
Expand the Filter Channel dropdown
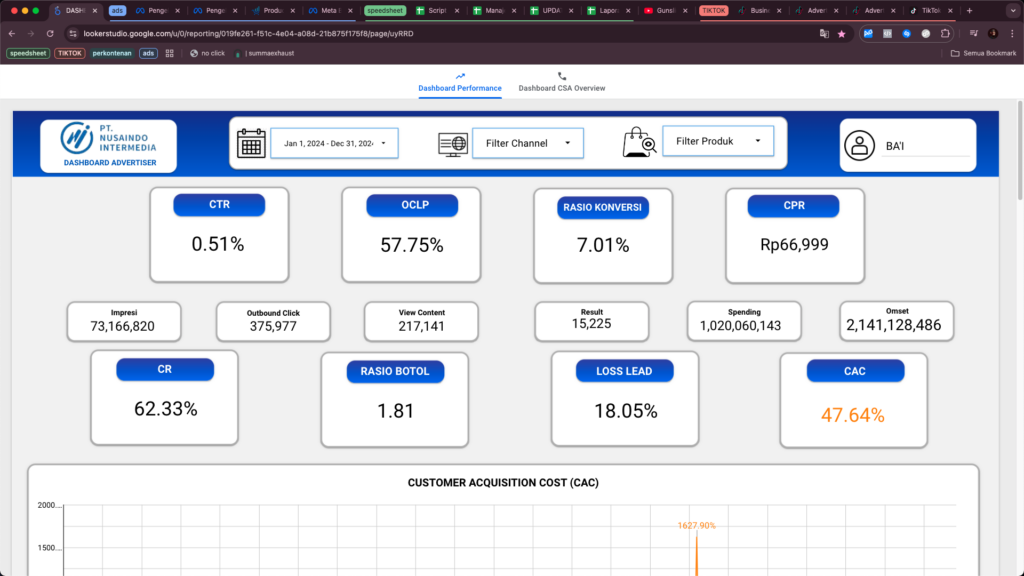528,143
